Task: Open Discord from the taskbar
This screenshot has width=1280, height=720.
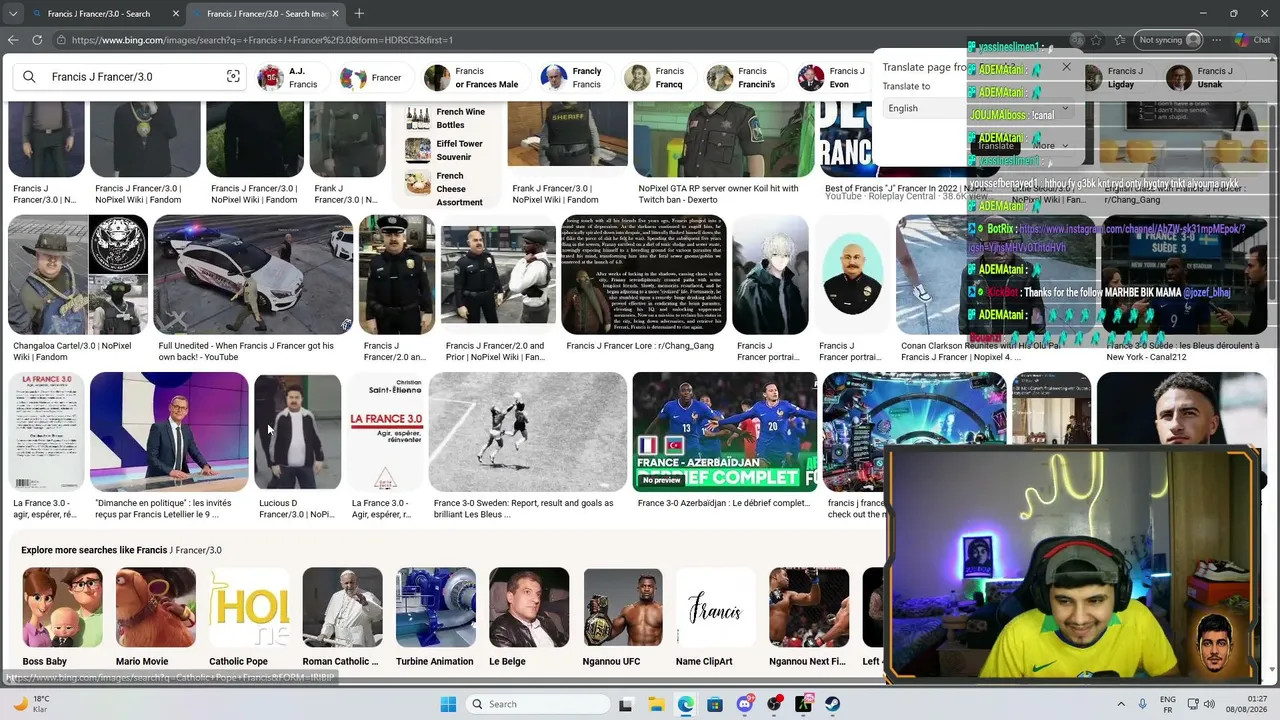Action: (745, 704)
